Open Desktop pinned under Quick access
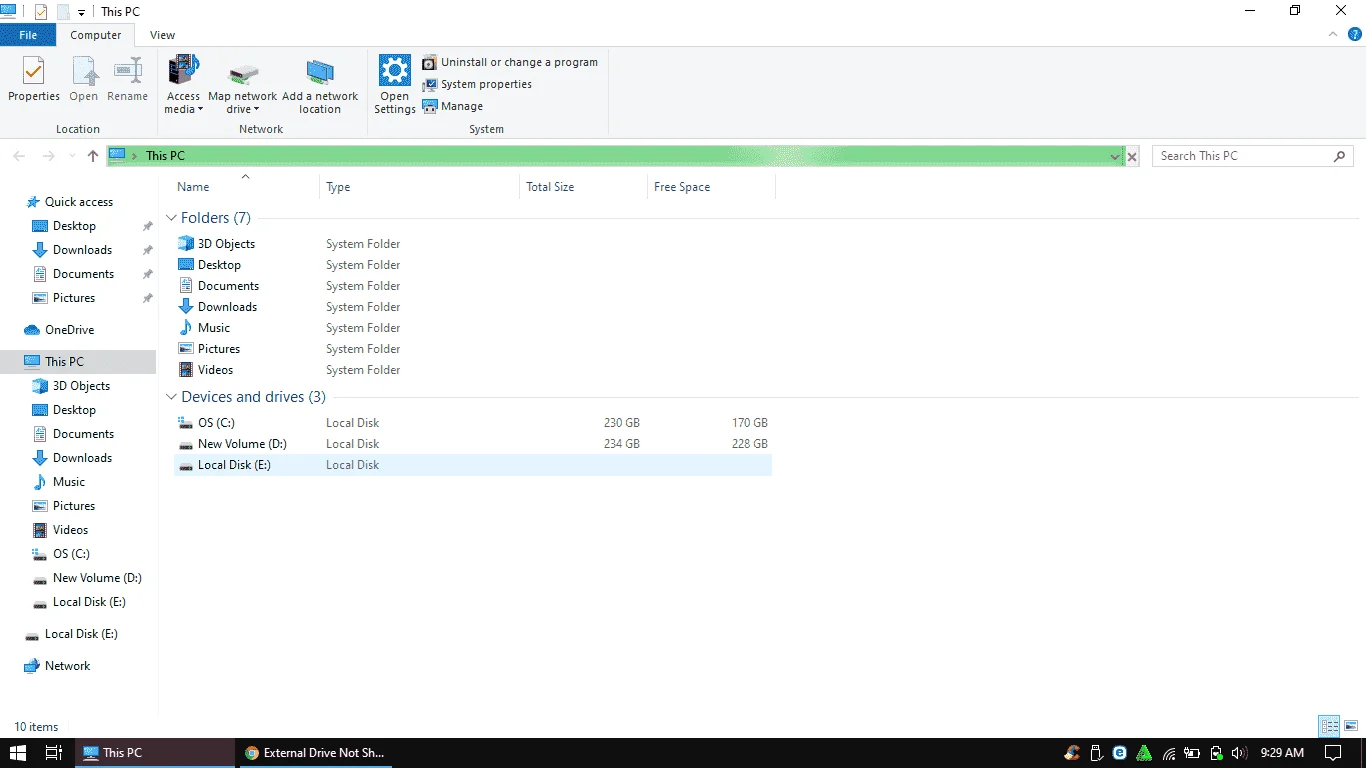The width and height of the screenshot is (1366, 768). click(74, 226)
